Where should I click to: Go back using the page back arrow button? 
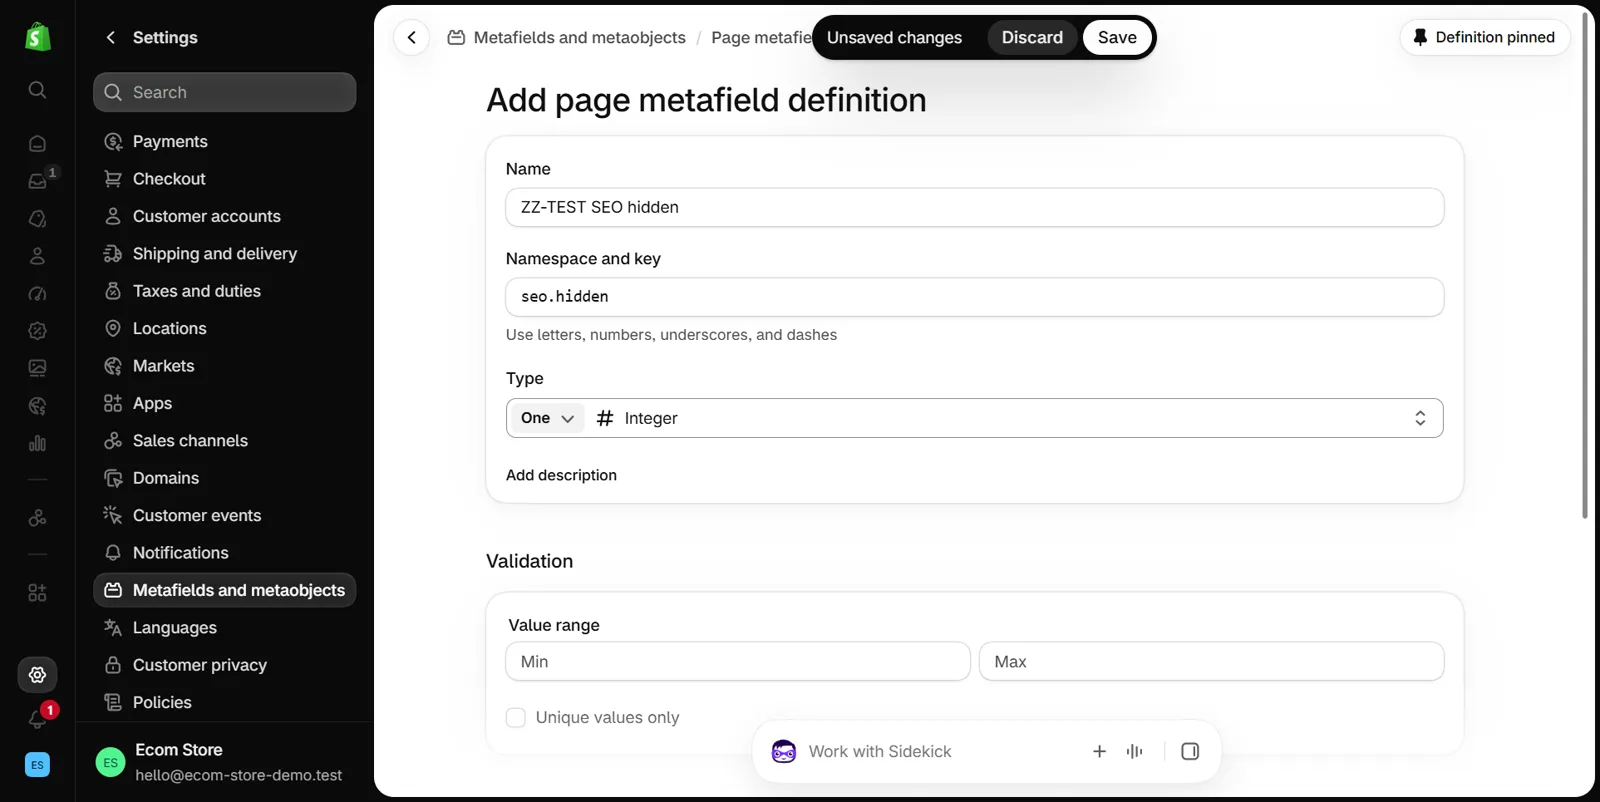411,37
